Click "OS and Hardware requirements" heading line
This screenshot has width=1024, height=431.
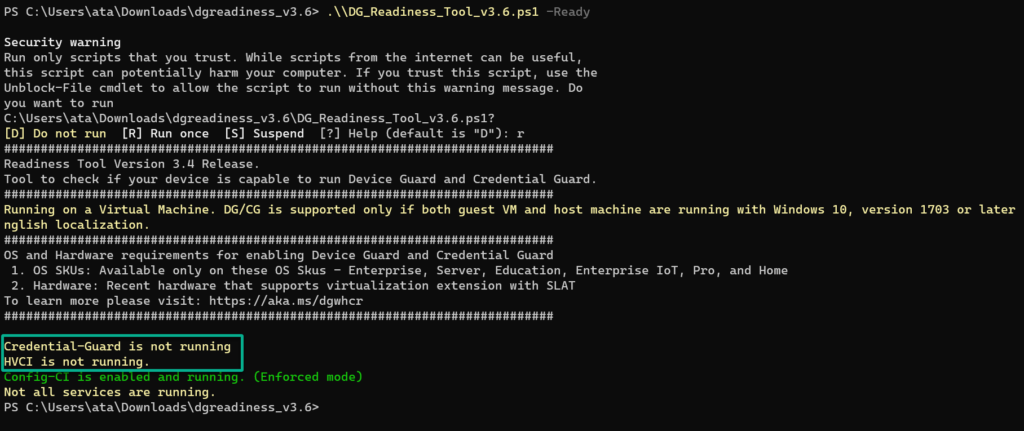[280, 255]
